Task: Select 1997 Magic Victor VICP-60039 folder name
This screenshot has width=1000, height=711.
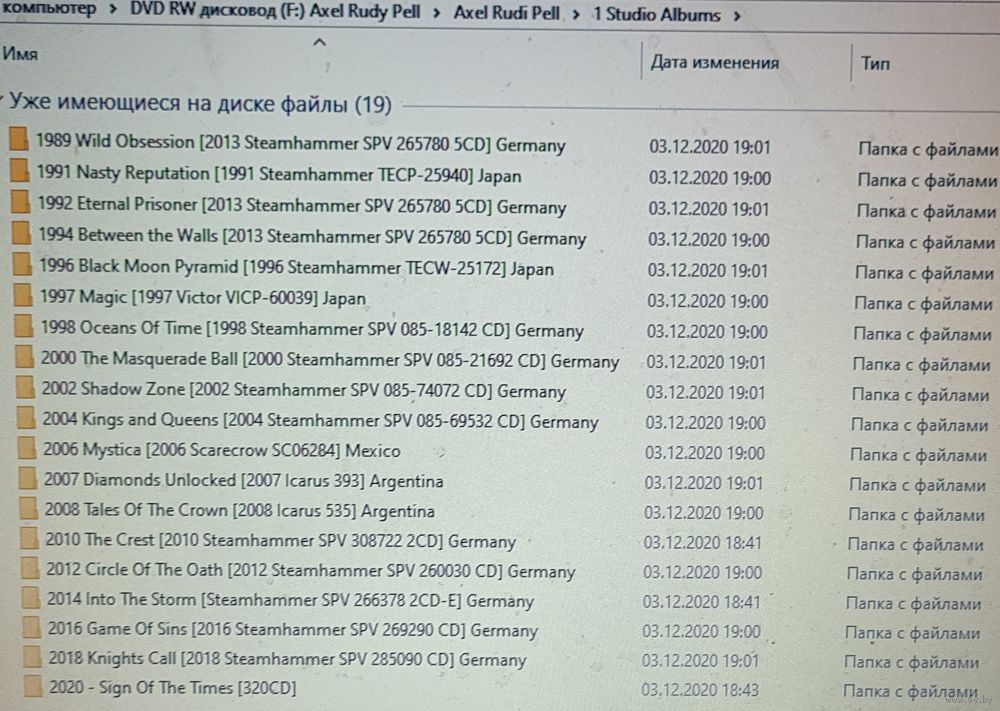Action: [203, 297]
